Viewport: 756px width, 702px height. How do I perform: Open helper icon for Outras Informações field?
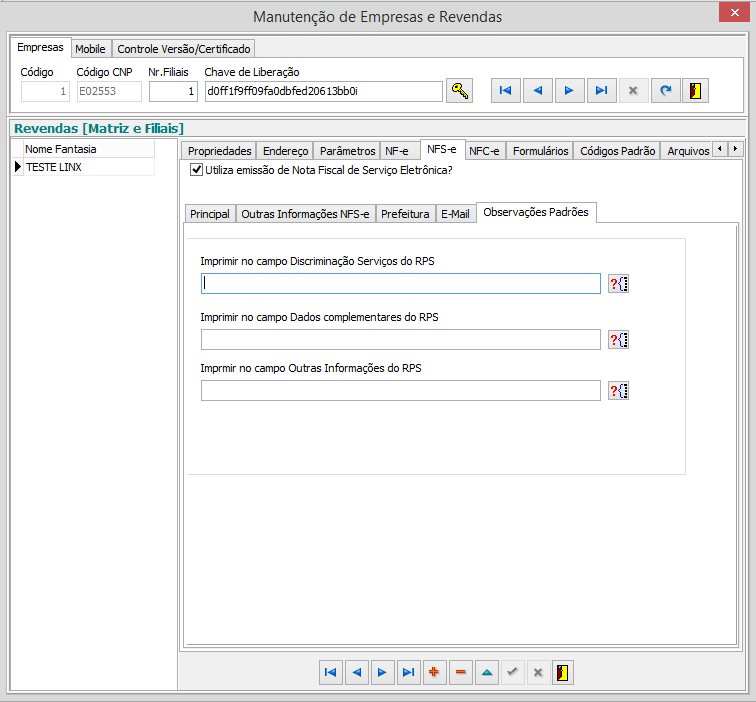click(618, 391)
